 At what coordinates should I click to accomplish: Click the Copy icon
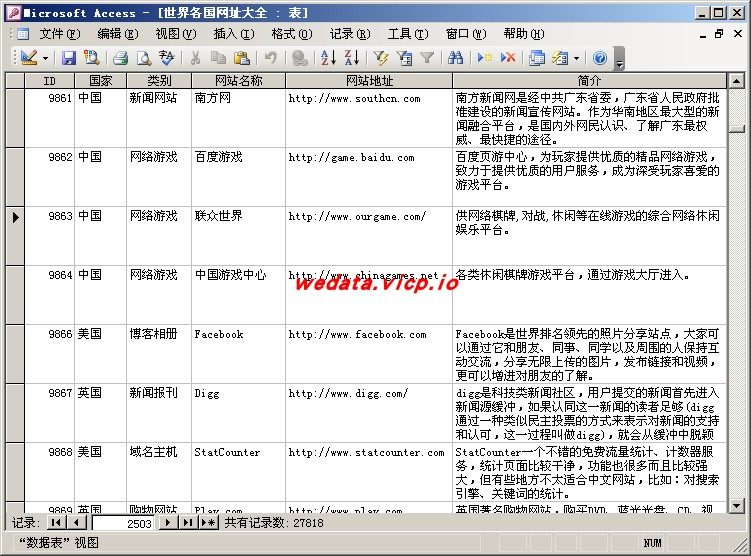coord(218,58)
